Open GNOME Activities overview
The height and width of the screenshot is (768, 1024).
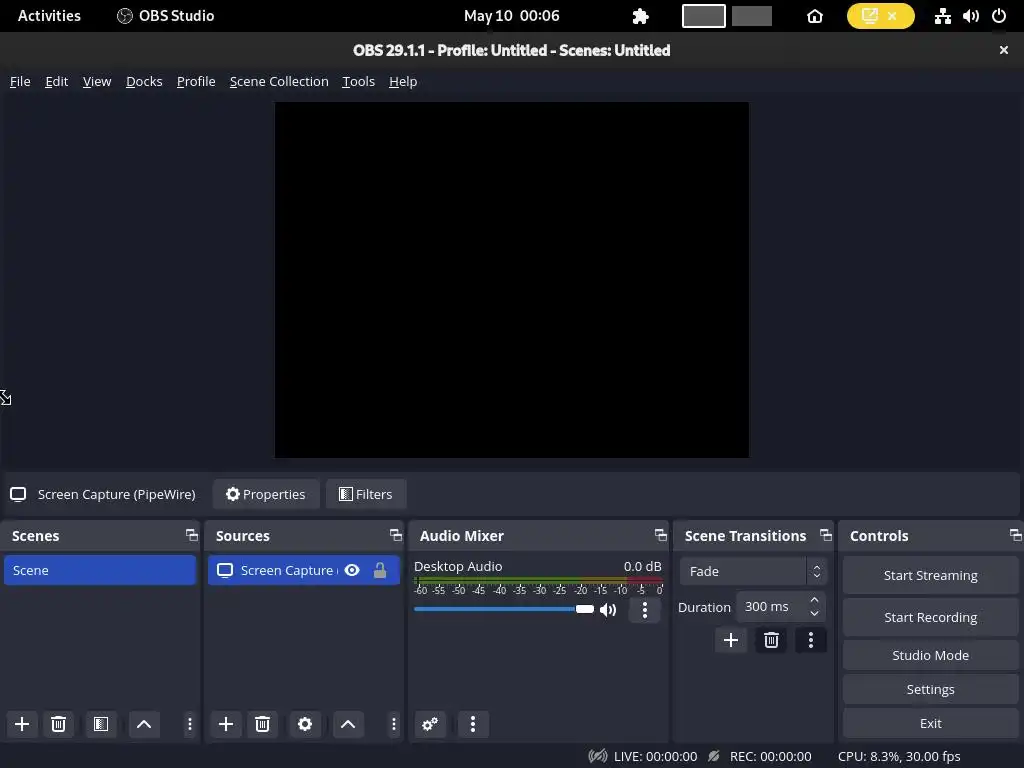click(49, 16)
